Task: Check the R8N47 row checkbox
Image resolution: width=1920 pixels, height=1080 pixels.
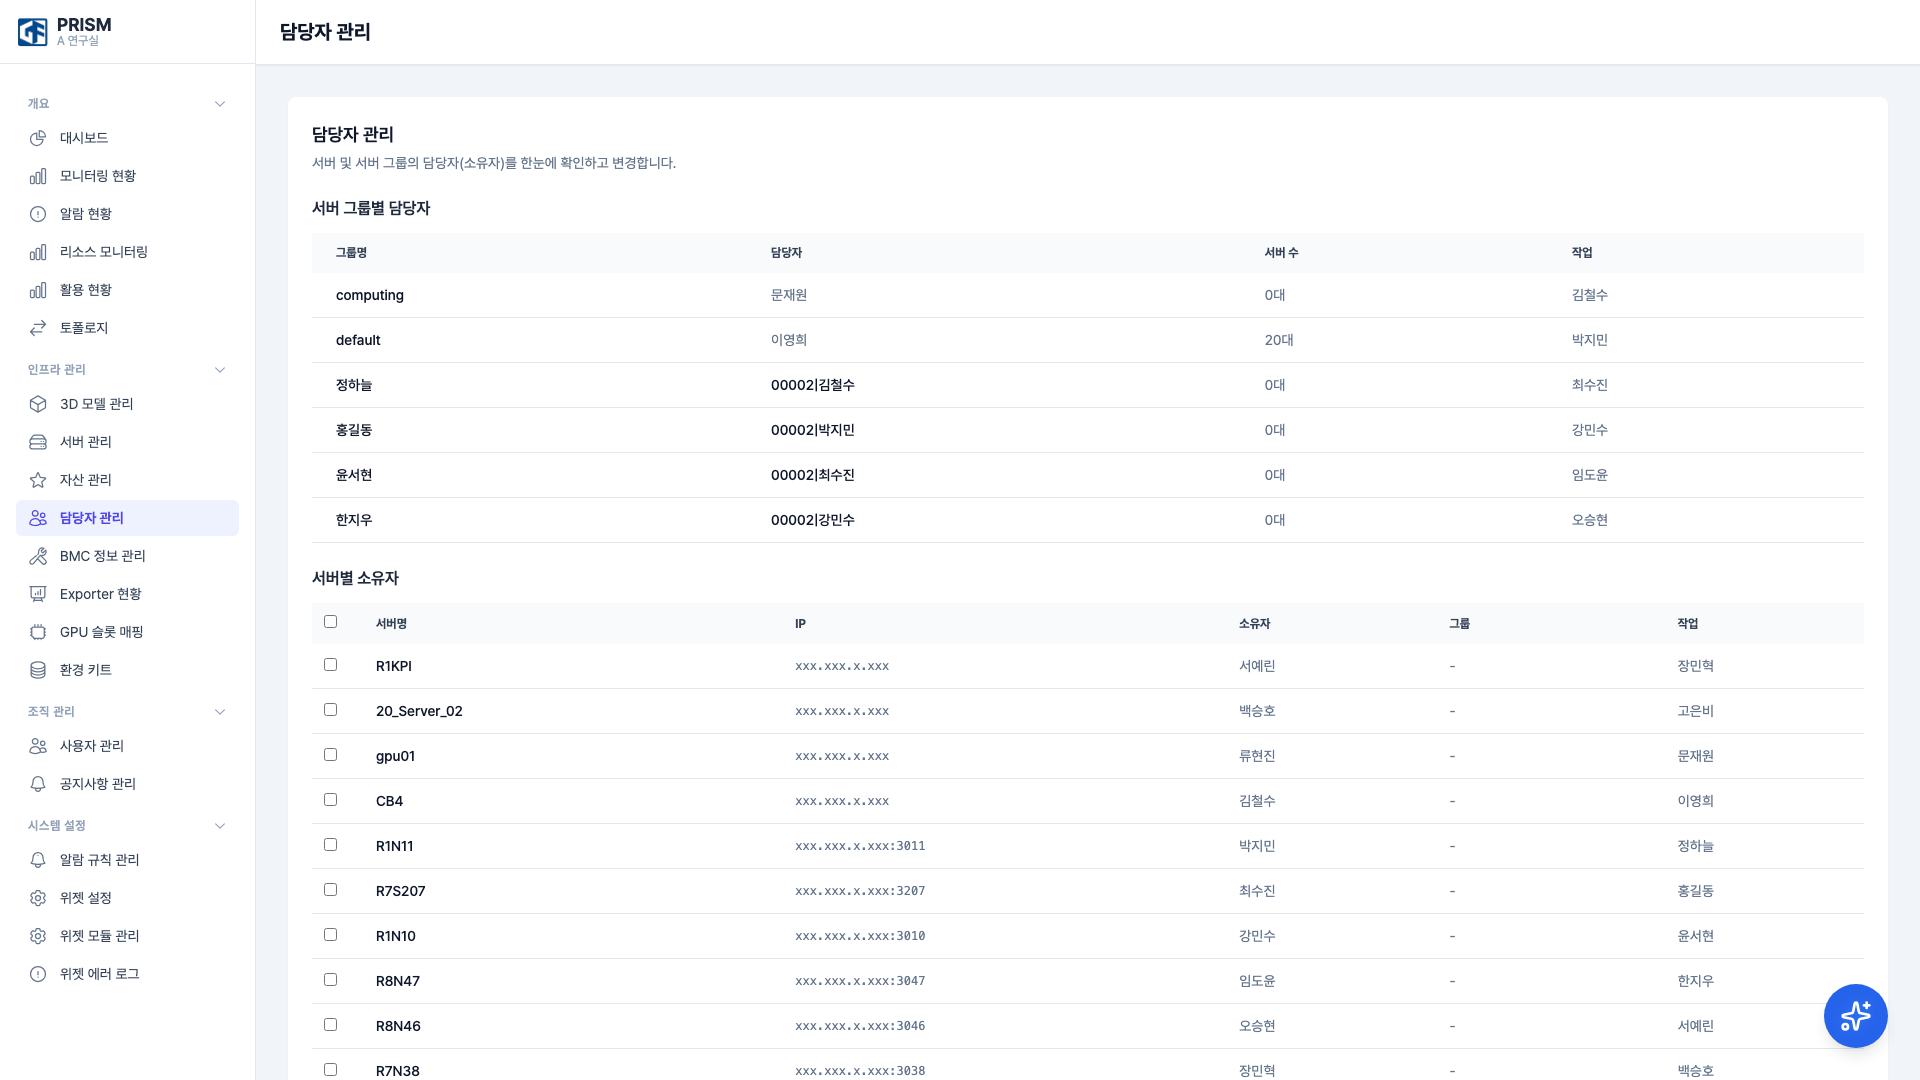Action: click(x=330, y=980)
